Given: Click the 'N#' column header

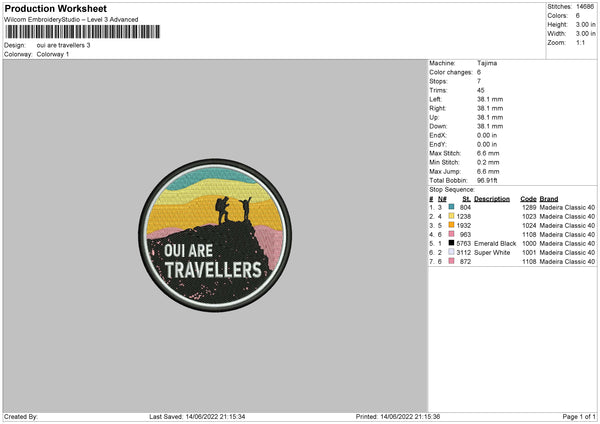Looking at the screenshot, I should click(442, 199).
